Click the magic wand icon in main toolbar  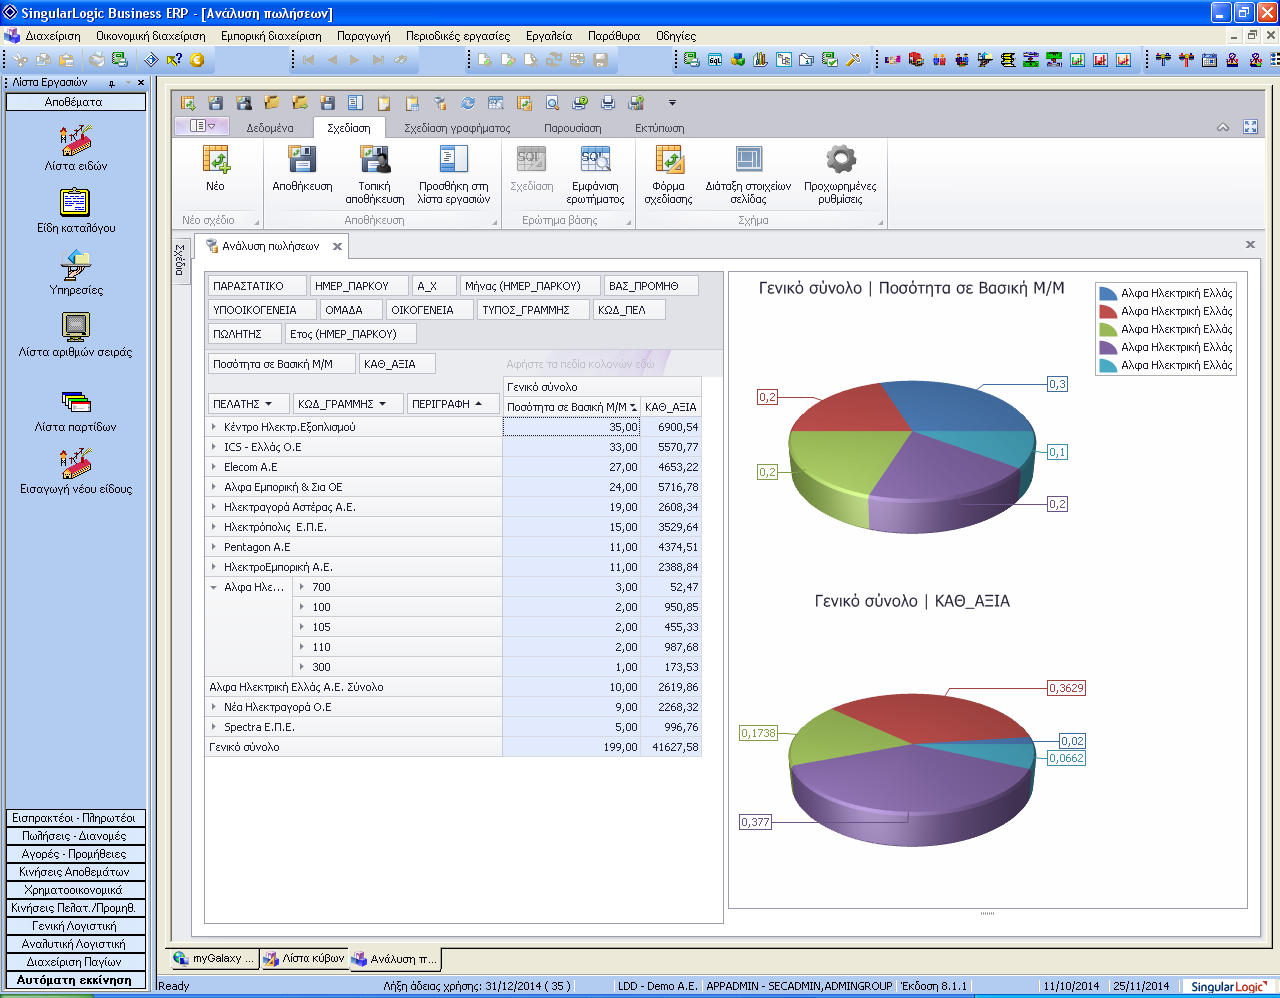point(853,60)
